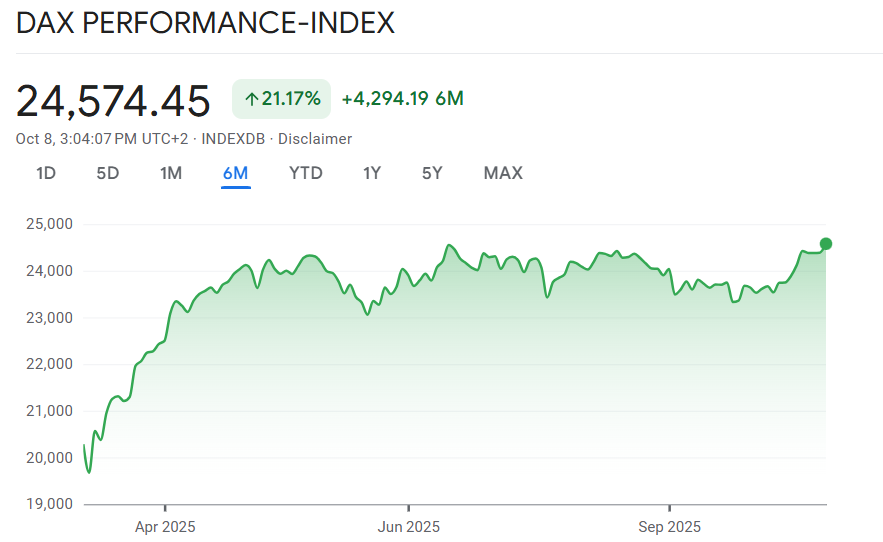This screenshot has height=542, width=883.
Task: Click the 21.17% change badge
Action: (282, 99)
